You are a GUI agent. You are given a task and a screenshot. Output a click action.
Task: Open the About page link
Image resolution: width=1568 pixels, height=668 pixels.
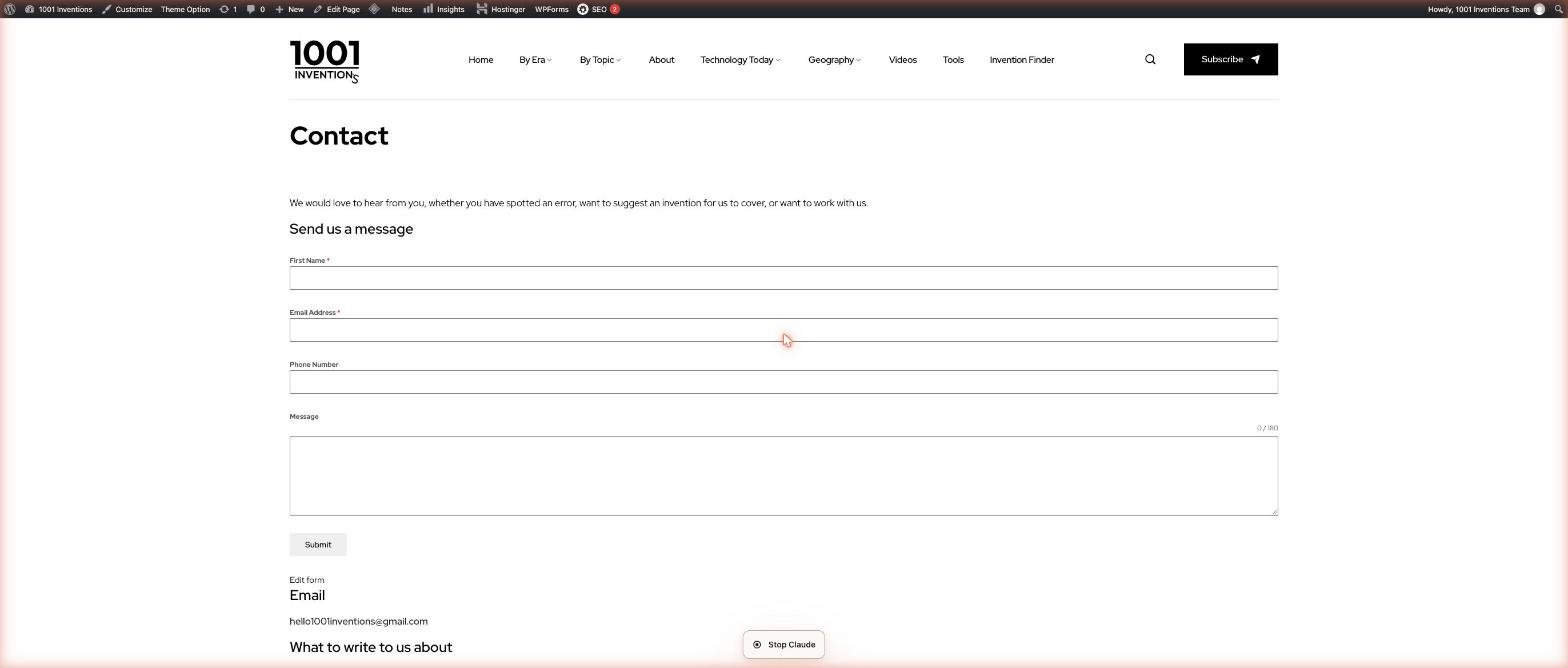[x=661, y=60]
